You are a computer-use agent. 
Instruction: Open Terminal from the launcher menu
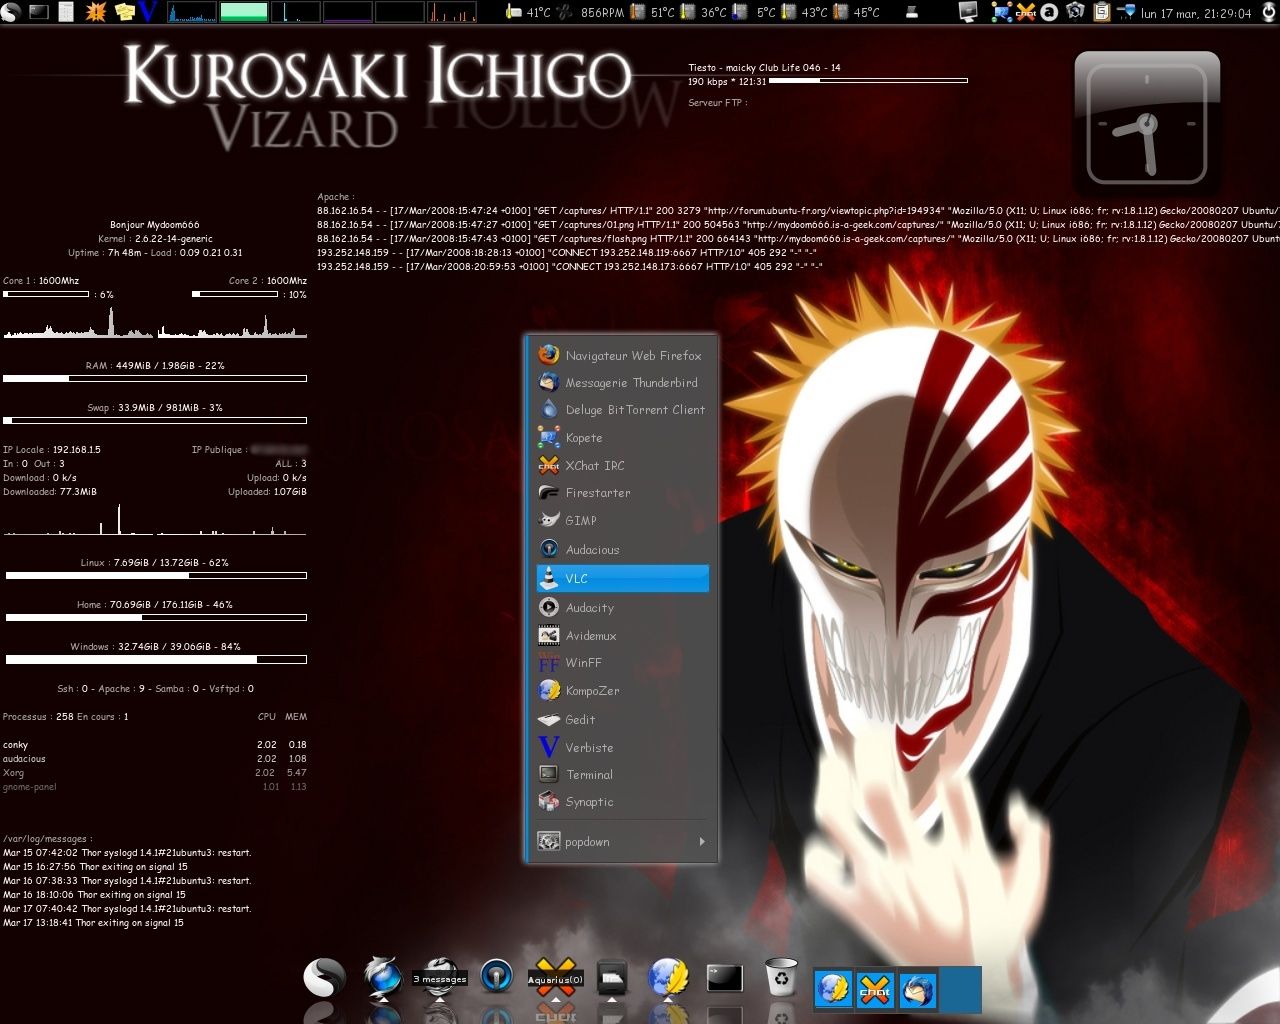622,774
